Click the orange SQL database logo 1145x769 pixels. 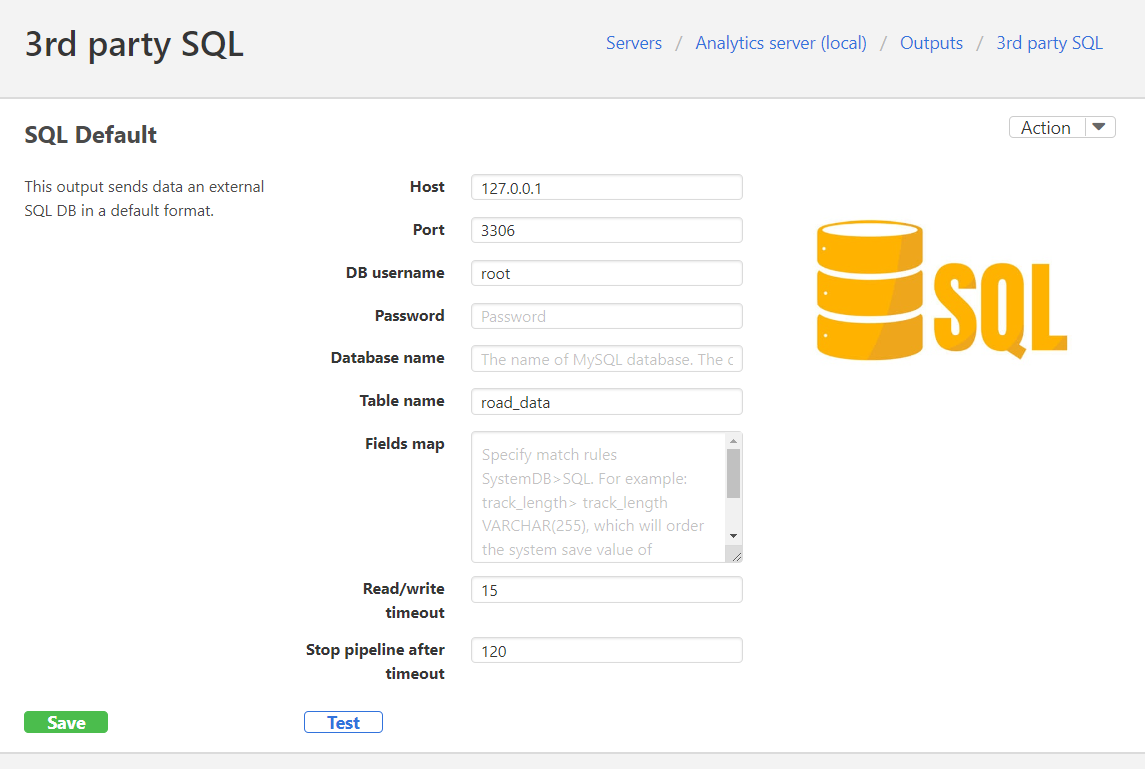[x=941, y=290]
